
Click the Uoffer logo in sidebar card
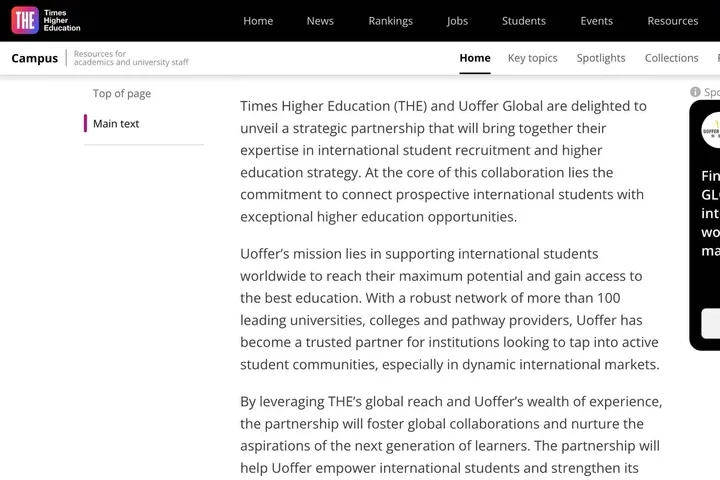pos(711,130)
